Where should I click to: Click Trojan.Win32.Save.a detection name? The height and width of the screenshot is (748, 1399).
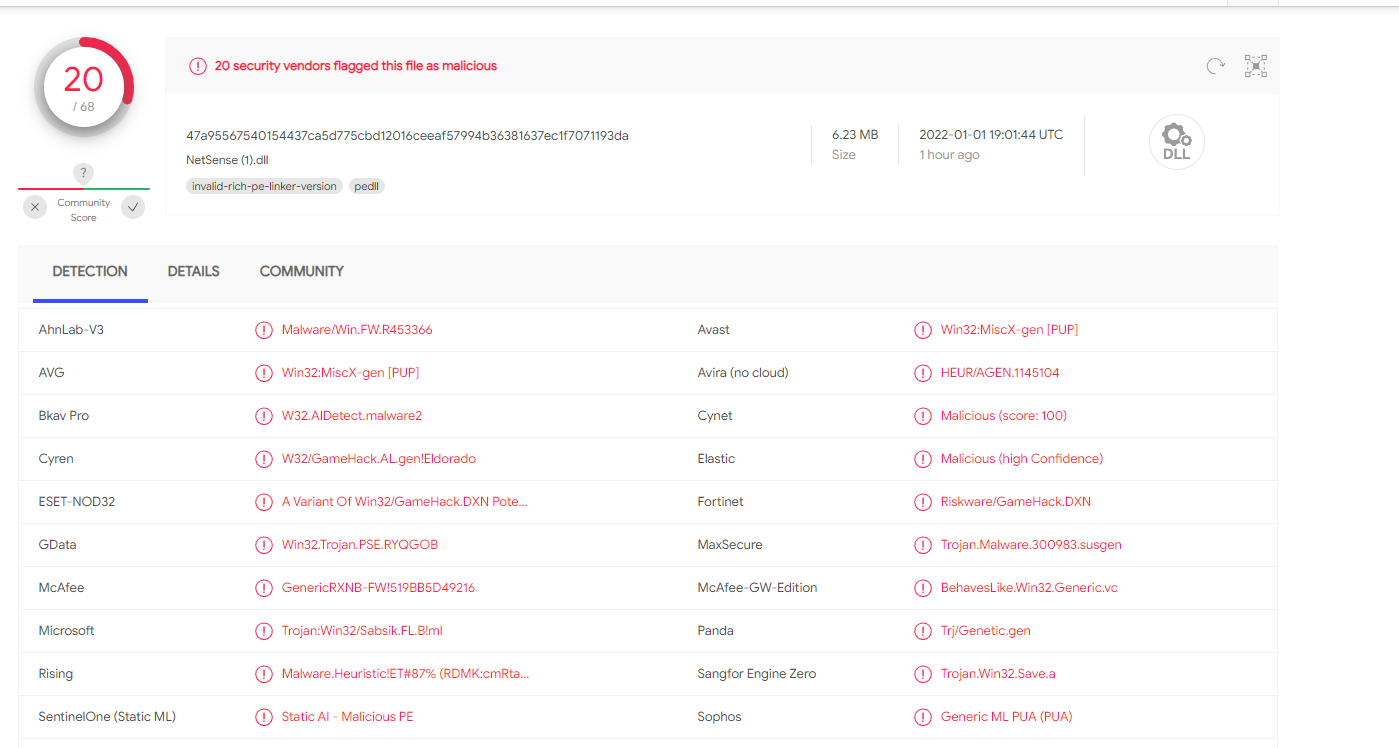click(x=998, y=674)
